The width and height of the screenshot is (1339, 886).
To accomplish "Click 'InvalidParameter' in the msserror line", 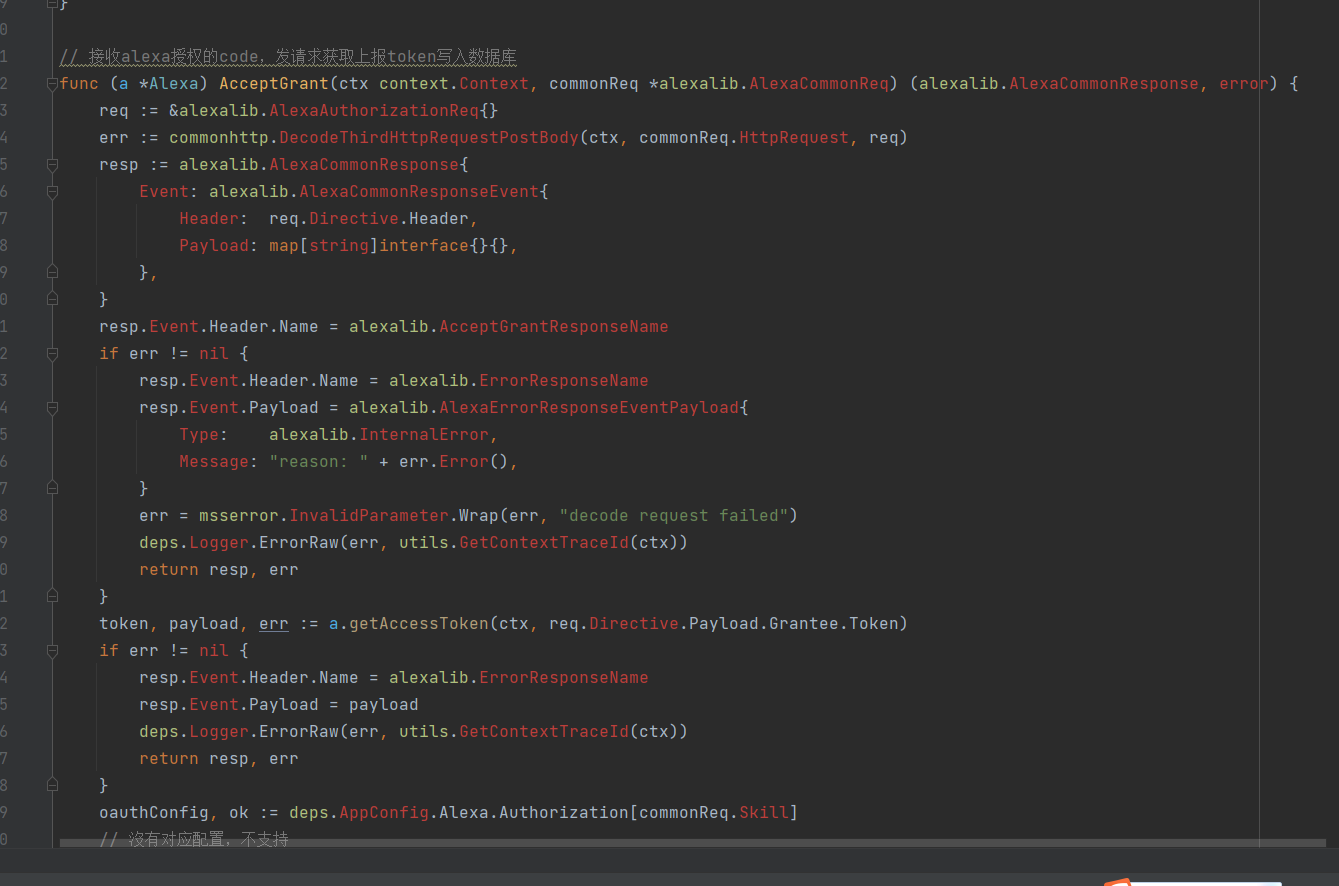I will tap(369, 516).
